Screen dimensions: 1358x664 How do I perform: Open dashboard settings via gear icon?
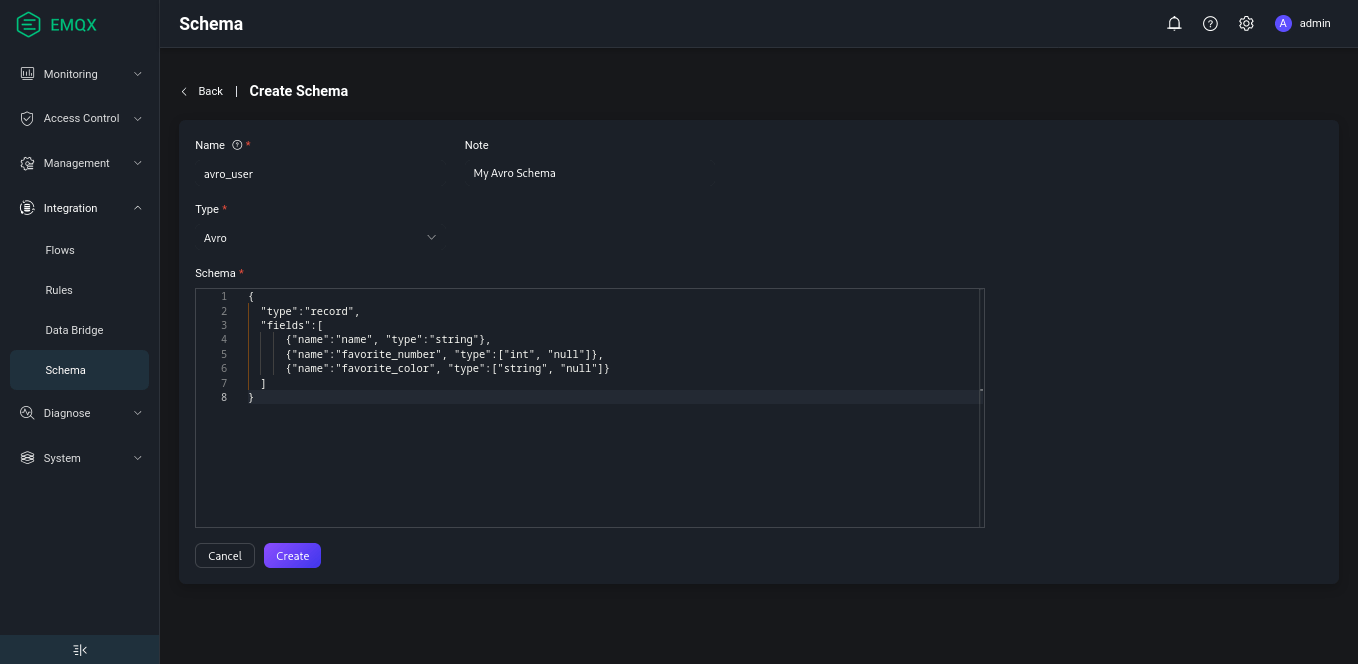click(x=1246, y=23)
